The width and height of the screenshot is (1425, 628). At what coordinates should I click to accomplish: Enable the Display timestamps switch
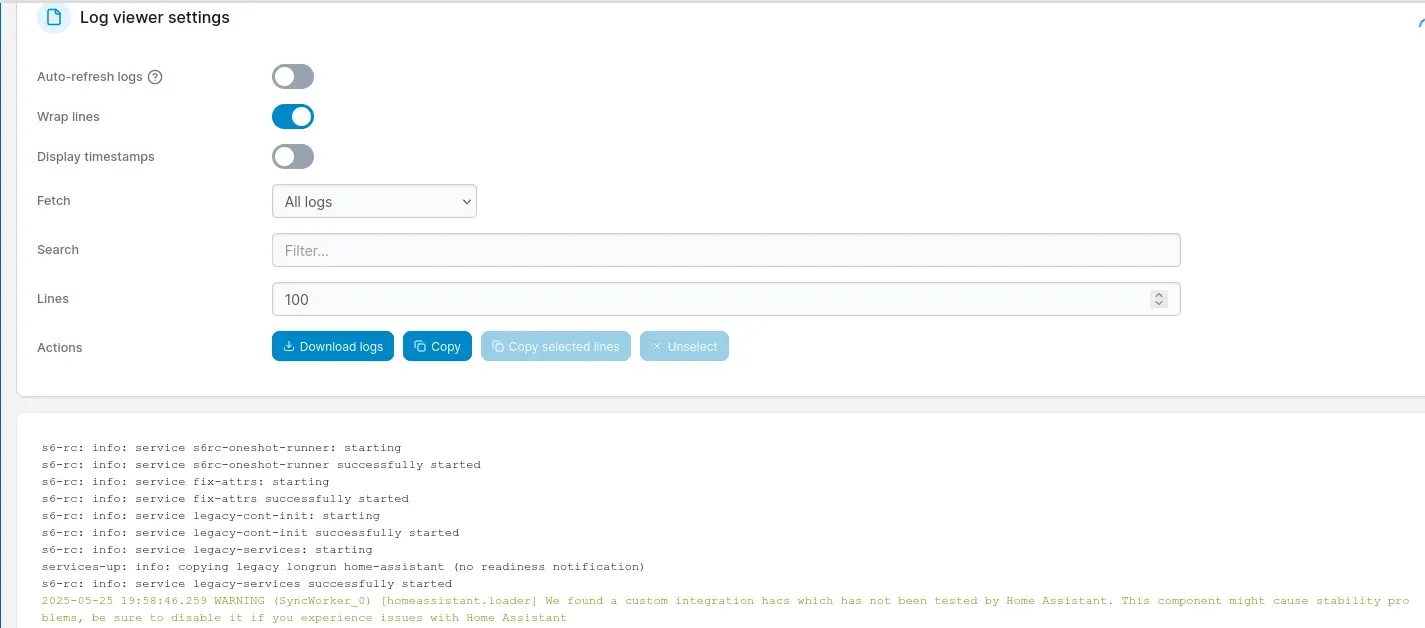293,157
